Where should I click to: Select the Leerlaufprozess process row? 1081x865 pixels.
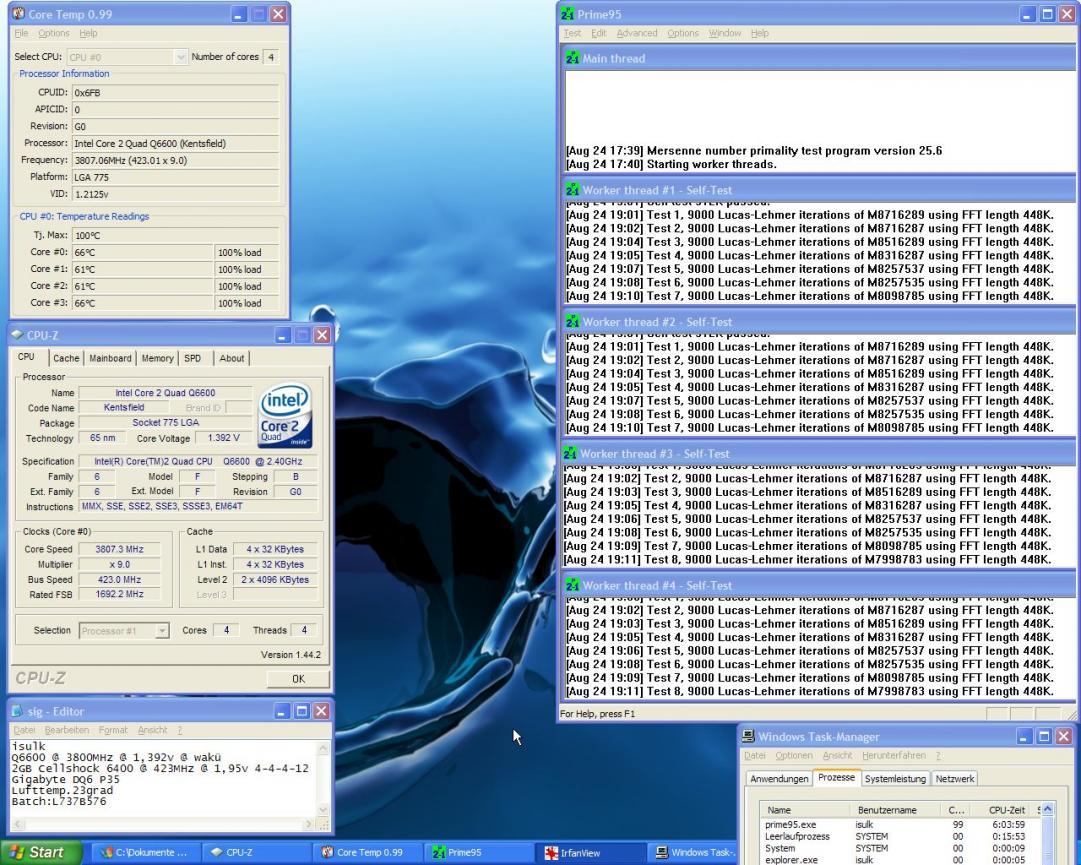point(900,837)
